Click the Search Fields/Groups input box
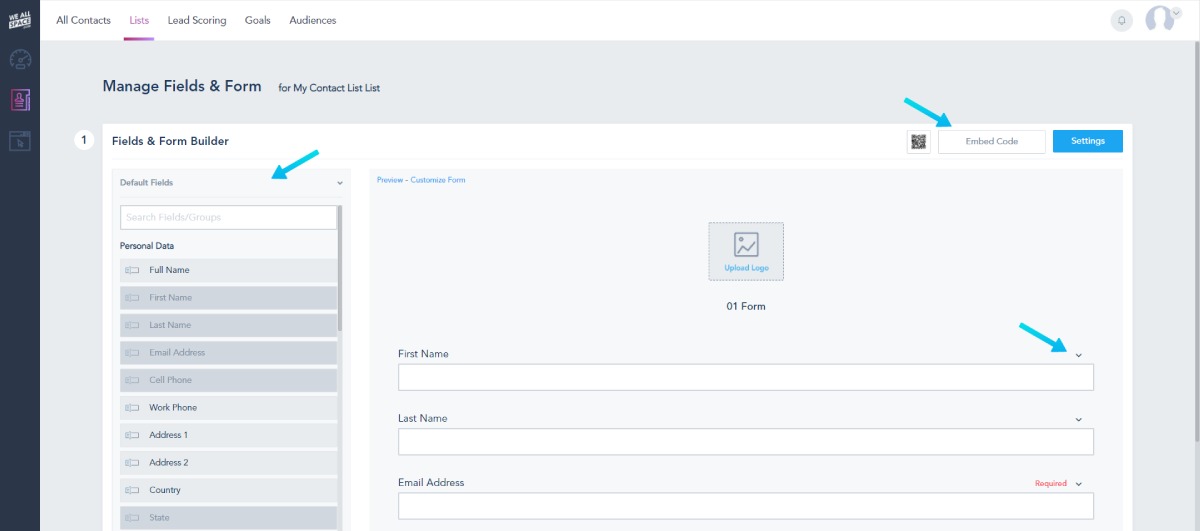This screenshot has width=1200, height=531. tap(228, 217)
